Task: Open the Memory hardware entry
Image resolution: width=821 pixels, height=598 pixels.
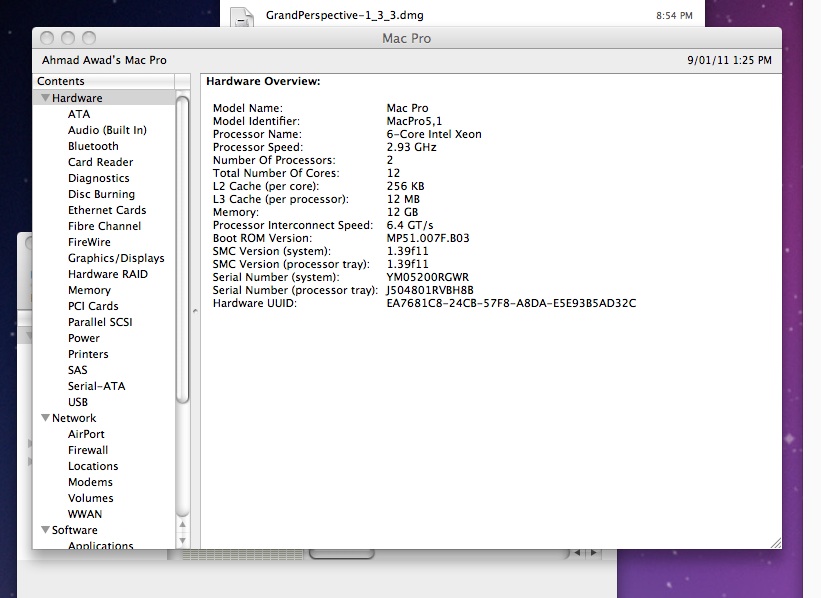Action: 90,290
